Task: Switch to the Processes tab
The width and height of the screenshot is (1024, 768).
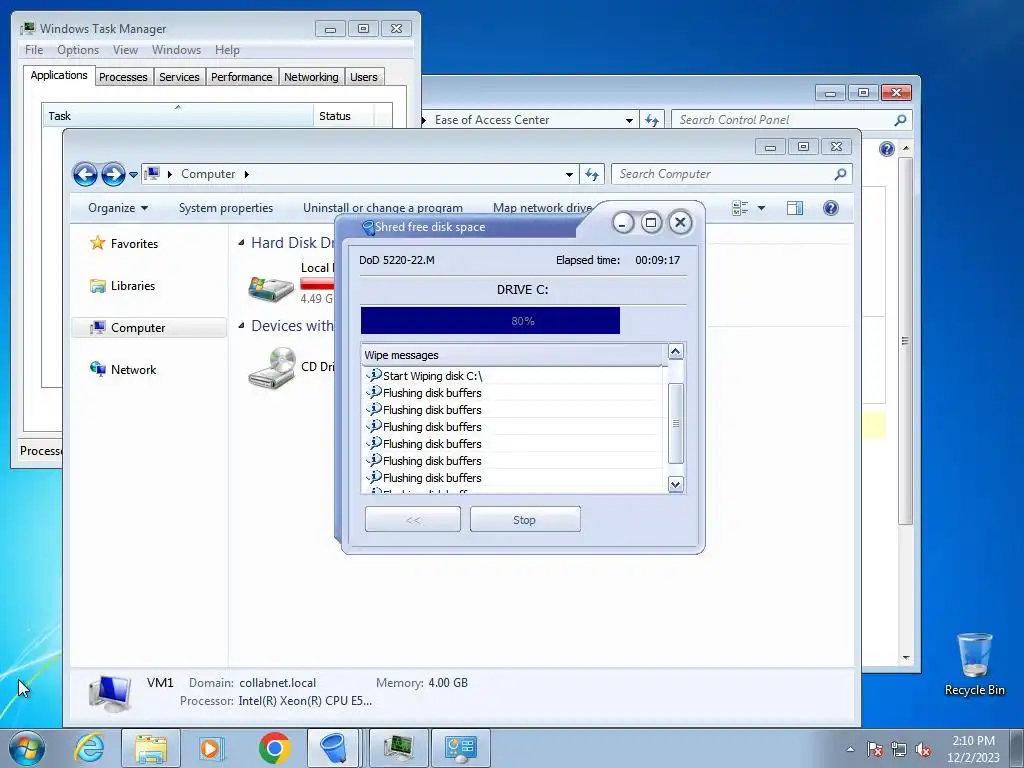Action: click(123, 77)
